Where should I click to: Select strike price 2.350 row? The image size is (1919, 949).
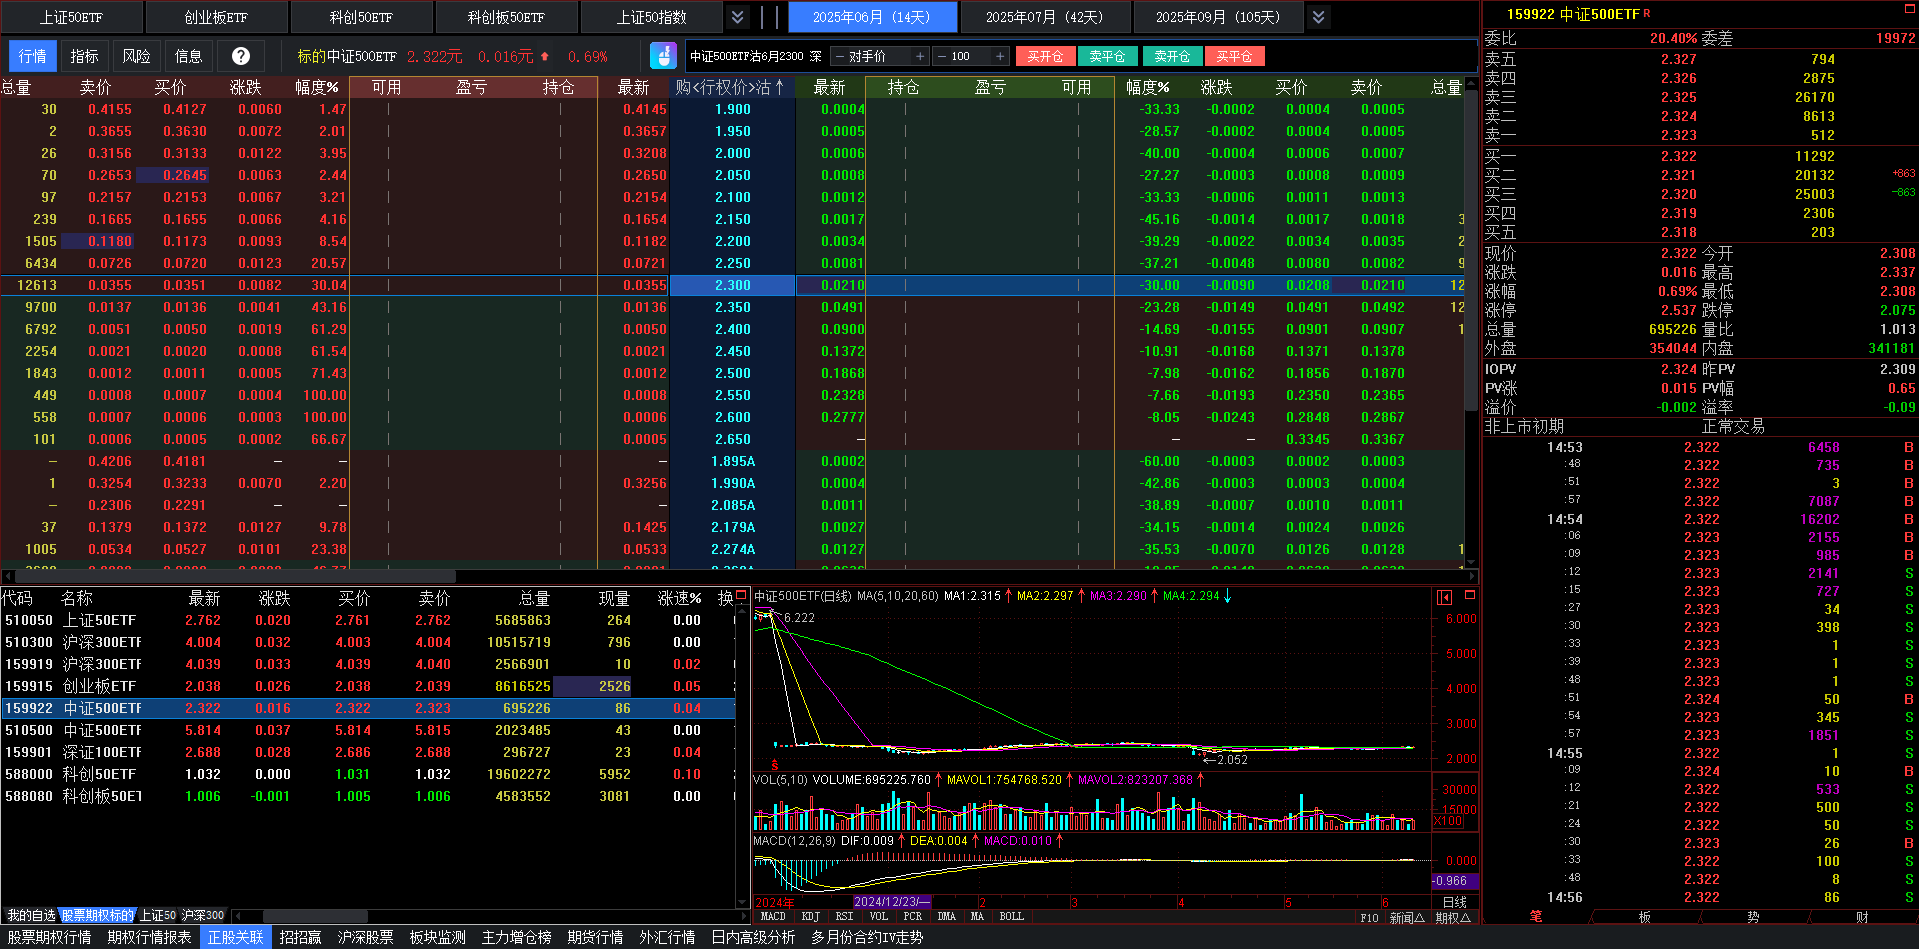pyautogui.click(x=732, y=307)
